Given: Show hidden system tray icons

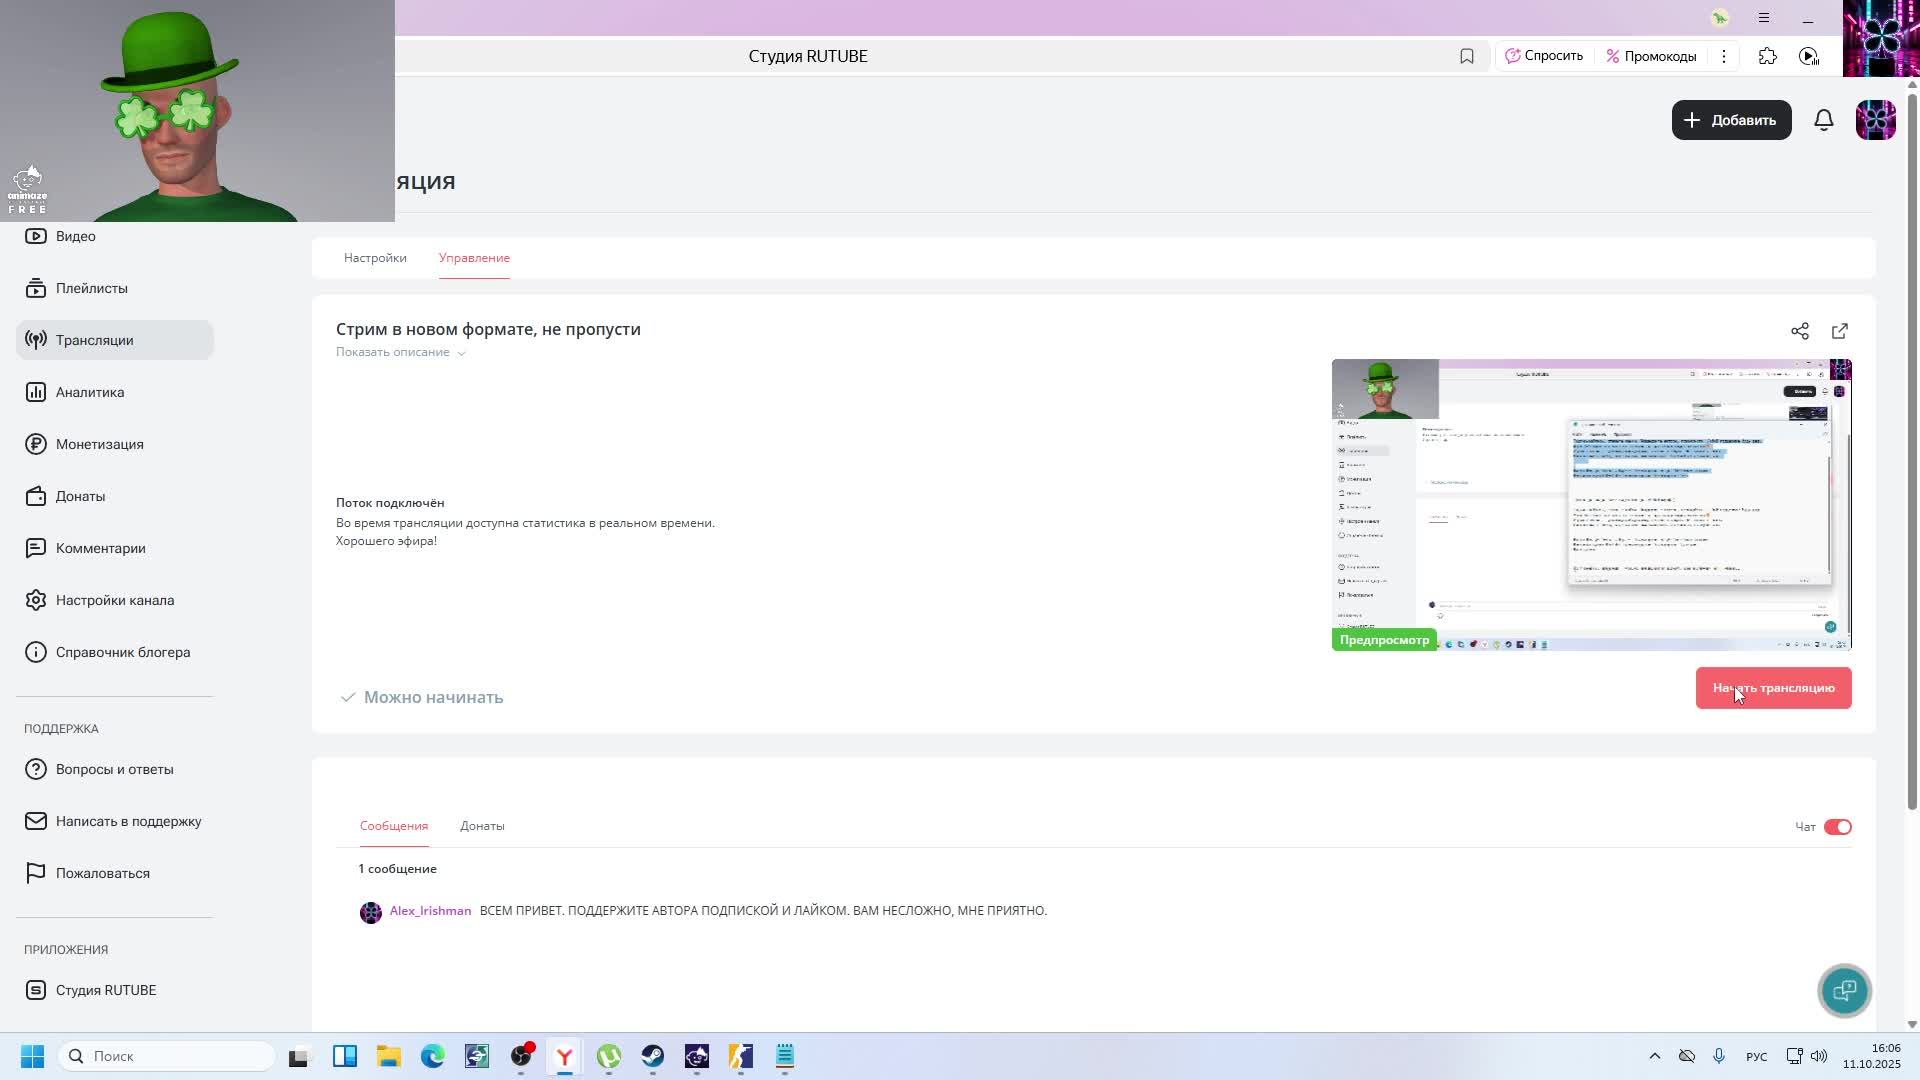Looking at the screenshot, I should click(x=1654, y=1056).
